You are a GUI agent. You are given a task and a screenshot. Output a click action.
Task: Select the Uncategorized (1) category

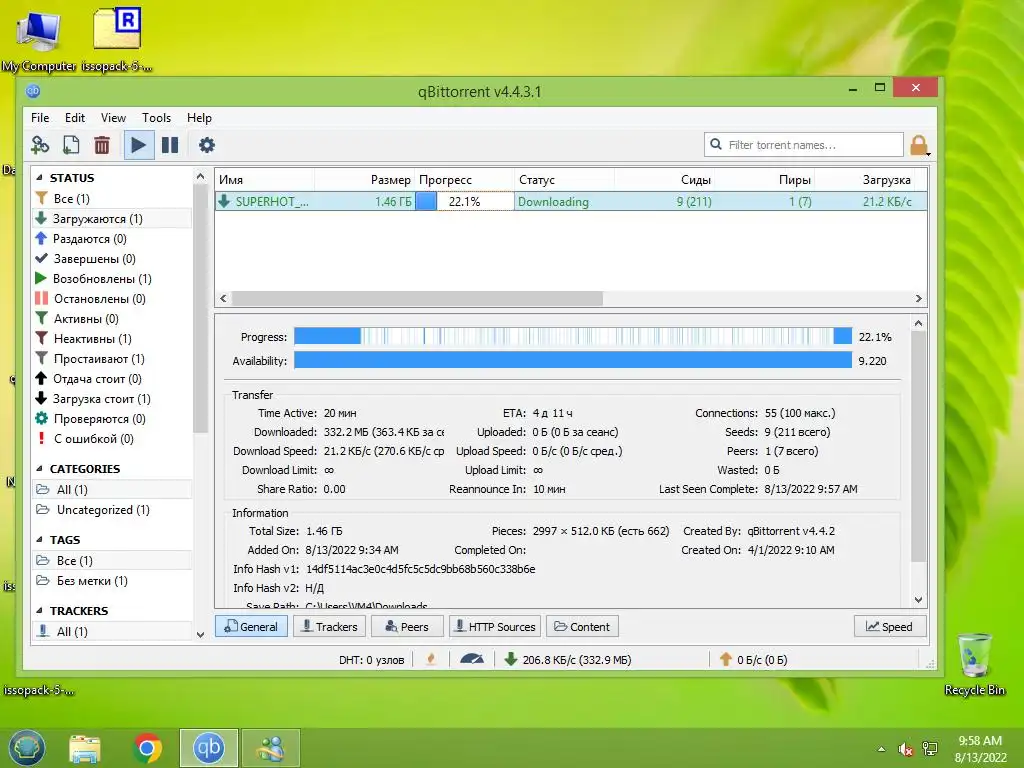(112, 510)
